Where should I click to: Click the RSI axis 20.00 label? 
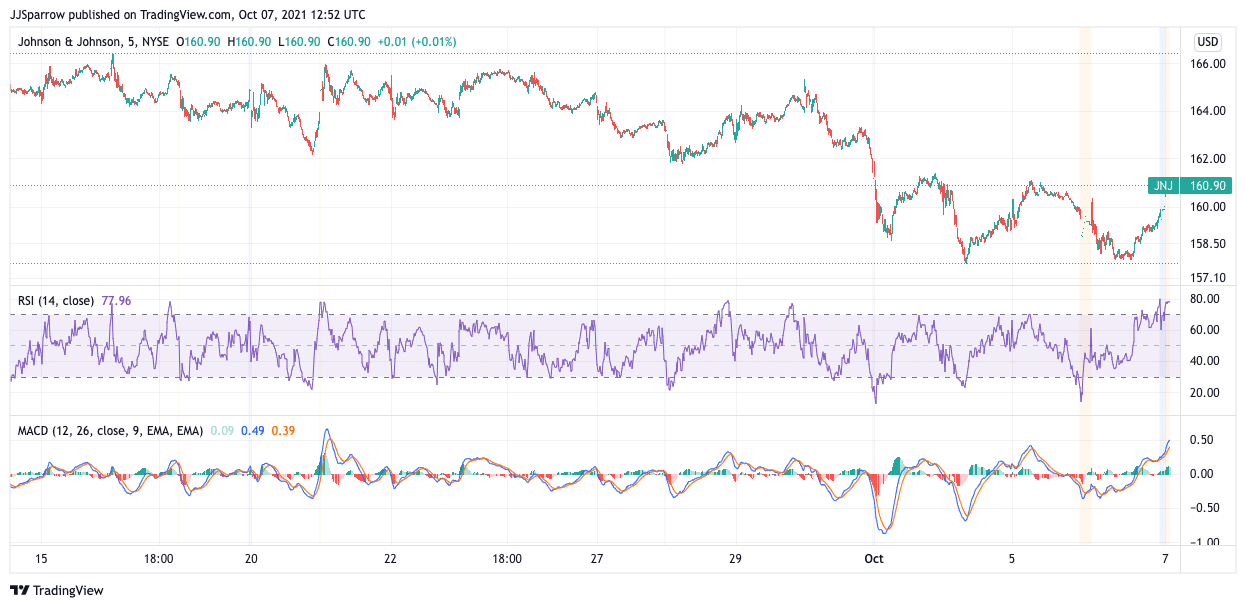[x=1203, y=392]
